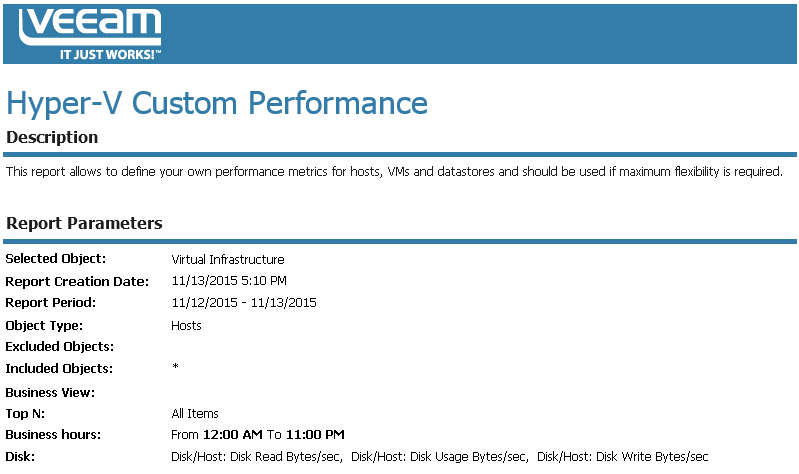Viewport: 799px width, 474px height.
Task: Click the Business View label
Action: click(50, 391)
